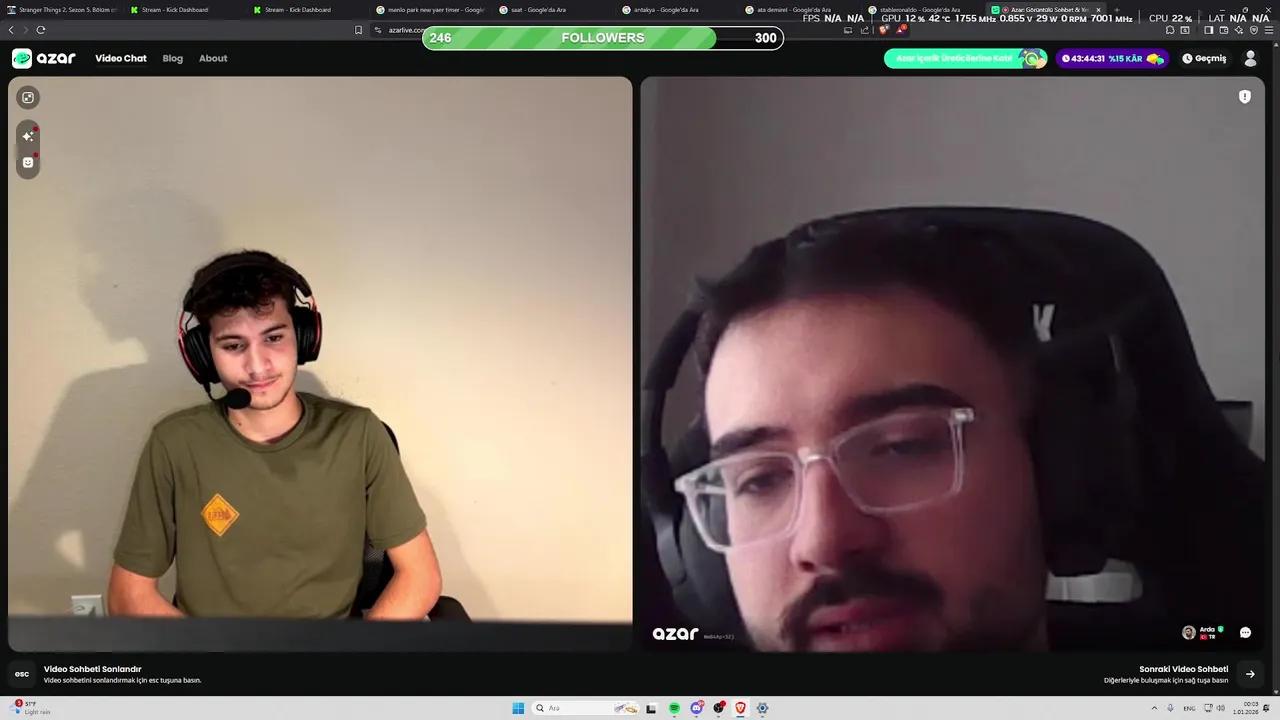1280x720 pixels.
Task: Open the screen layout switcher icon
Action: [27, 97]
